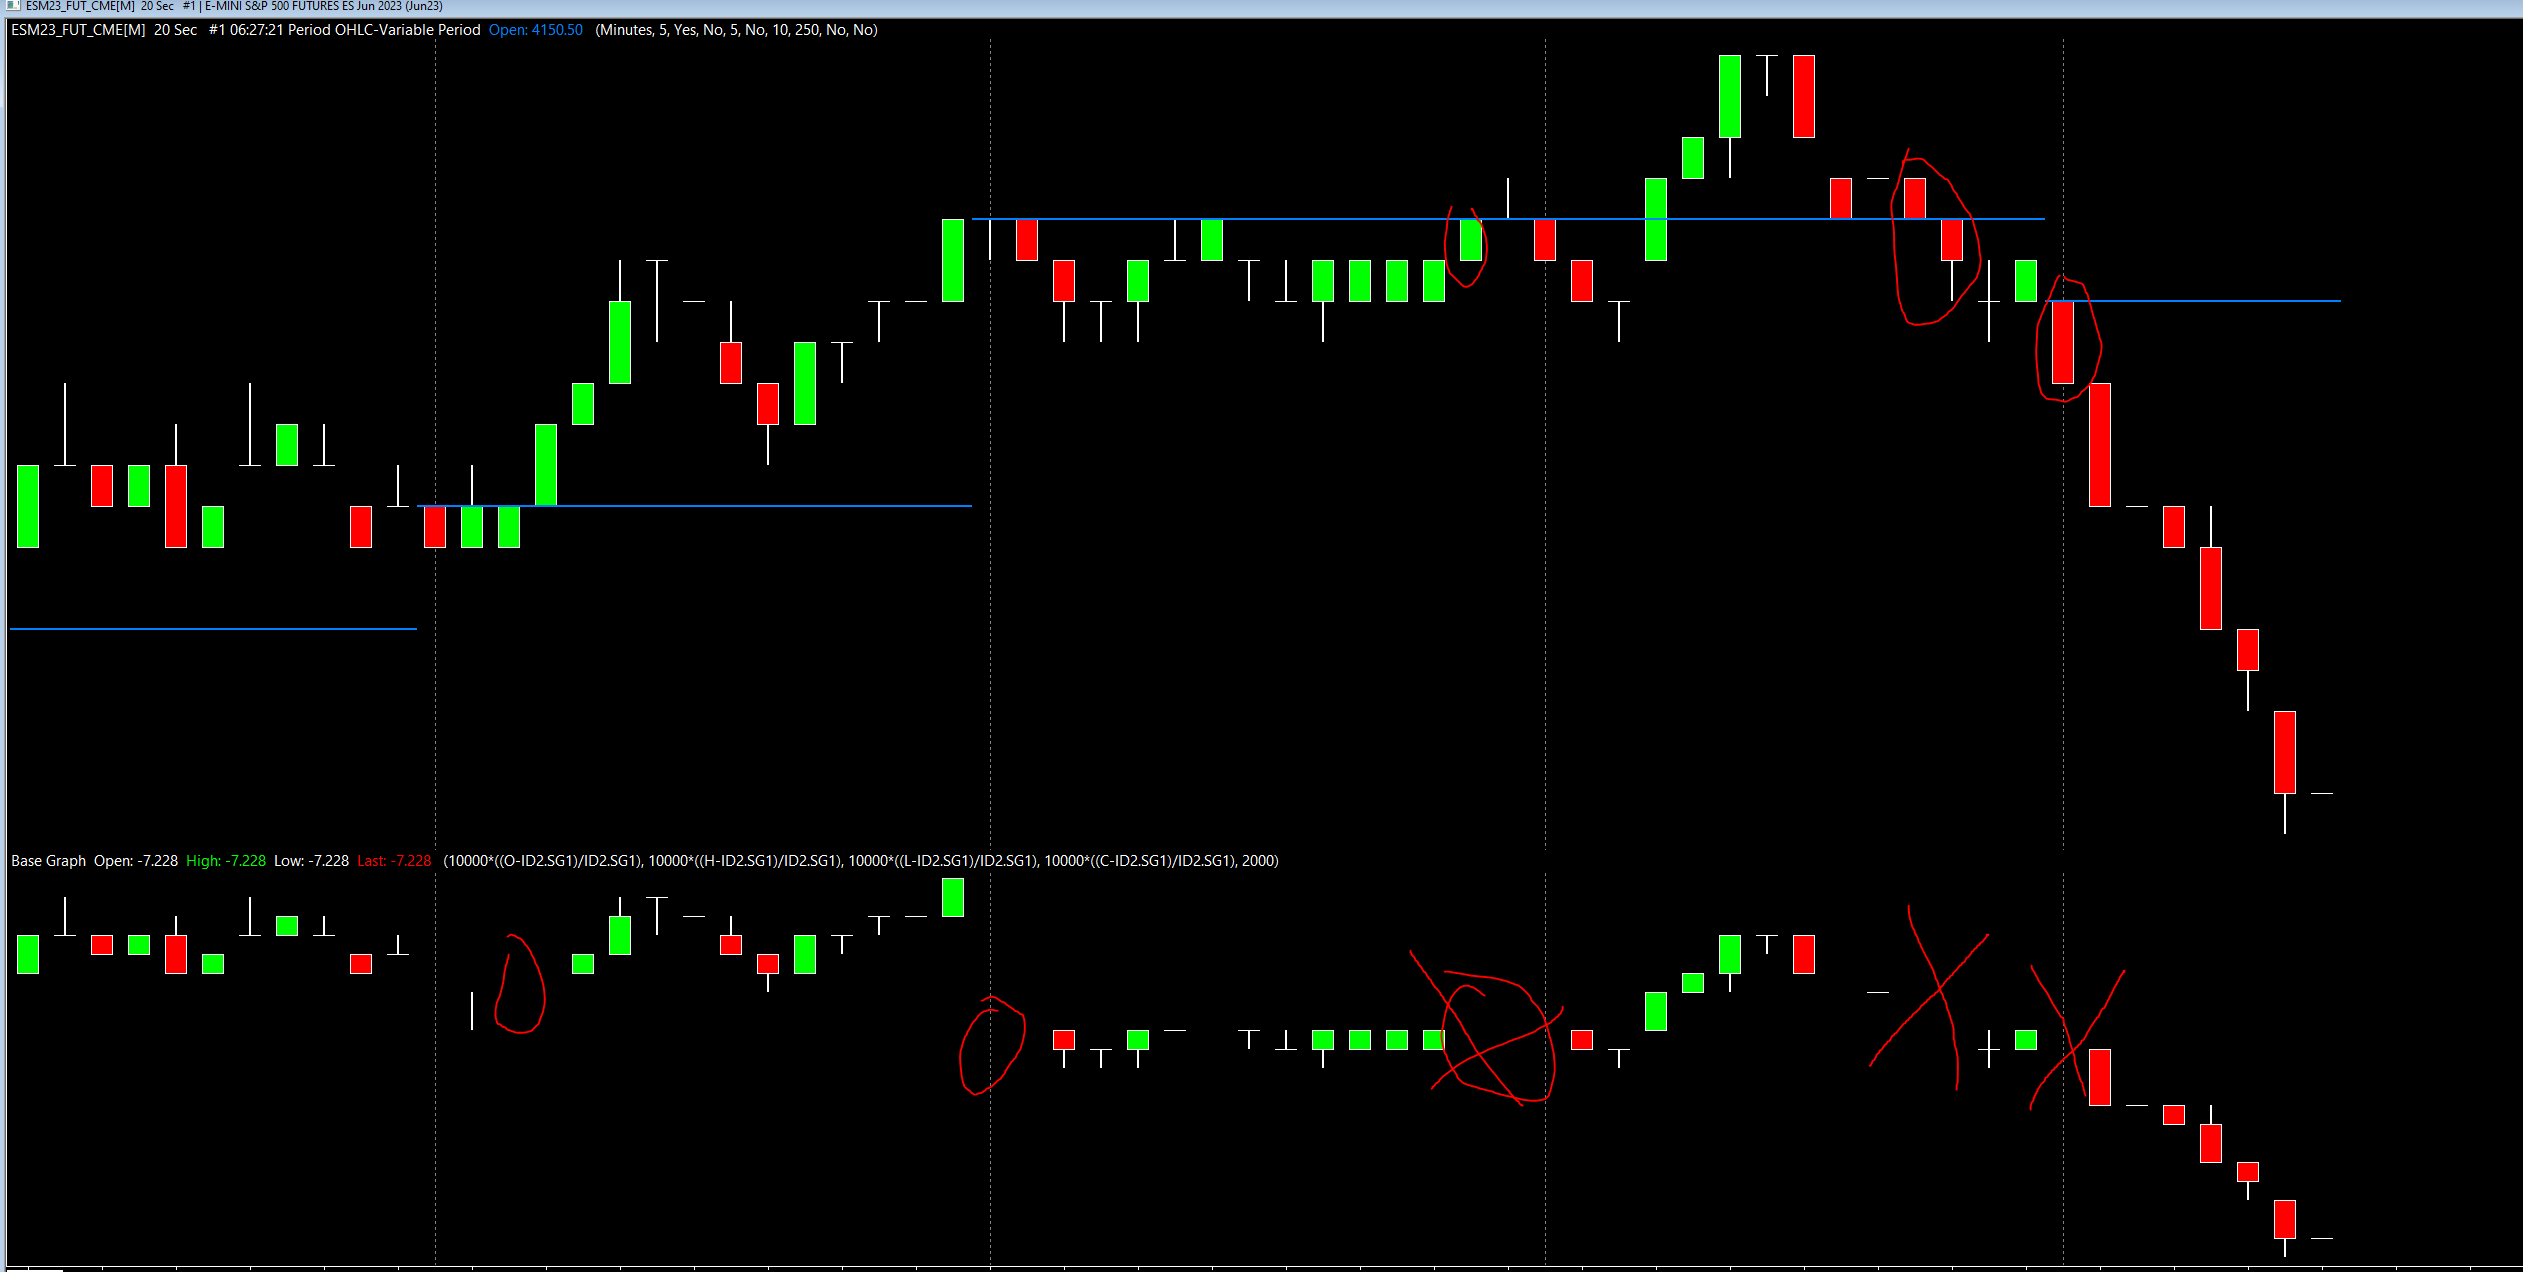Click the study inputs text starting with Minutes
2523x1272 pixels.
pos(737,30)
